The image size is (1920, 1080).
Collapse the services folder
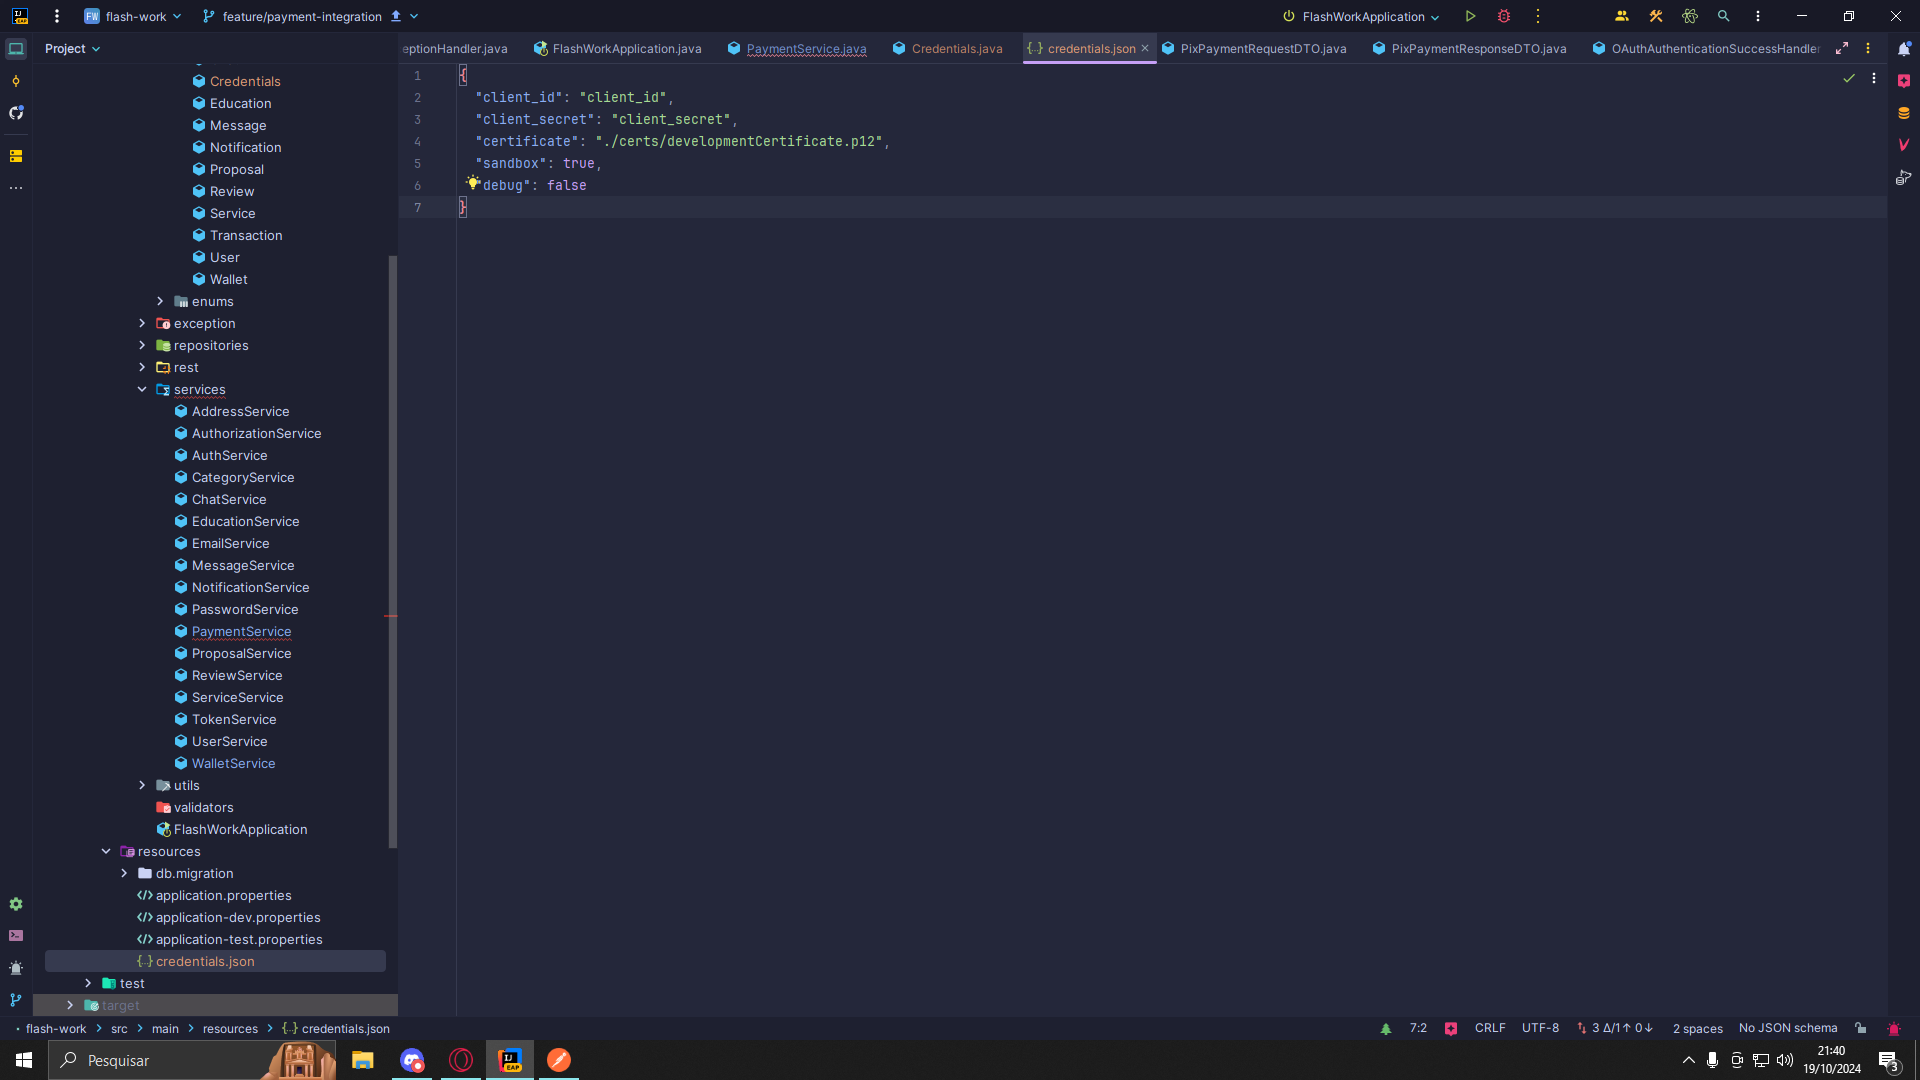point(142,389)
